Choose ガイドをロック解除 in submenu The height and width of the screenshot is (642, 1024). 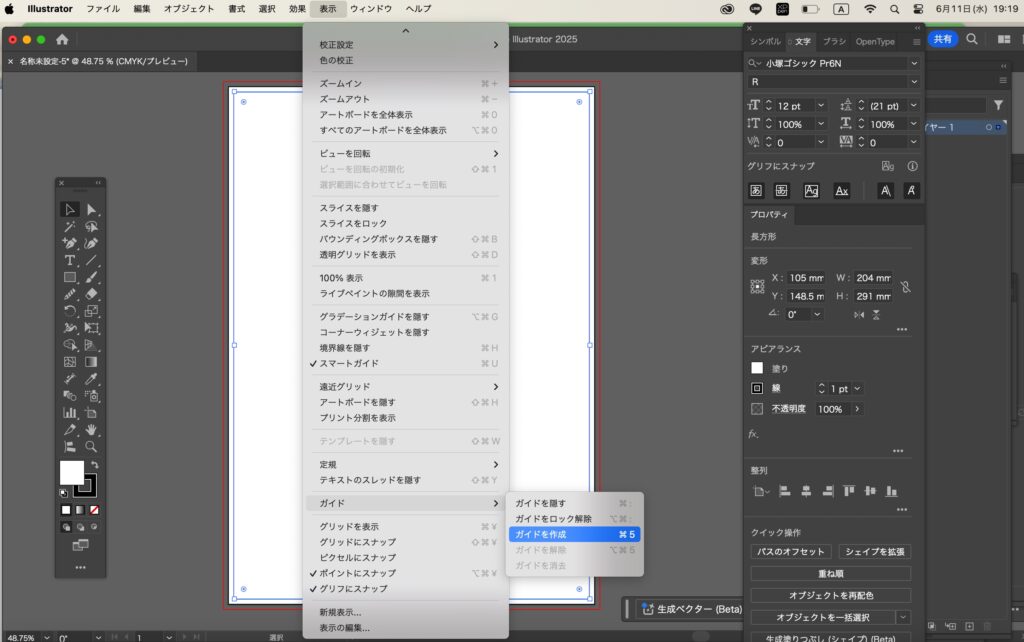(575, 519)
